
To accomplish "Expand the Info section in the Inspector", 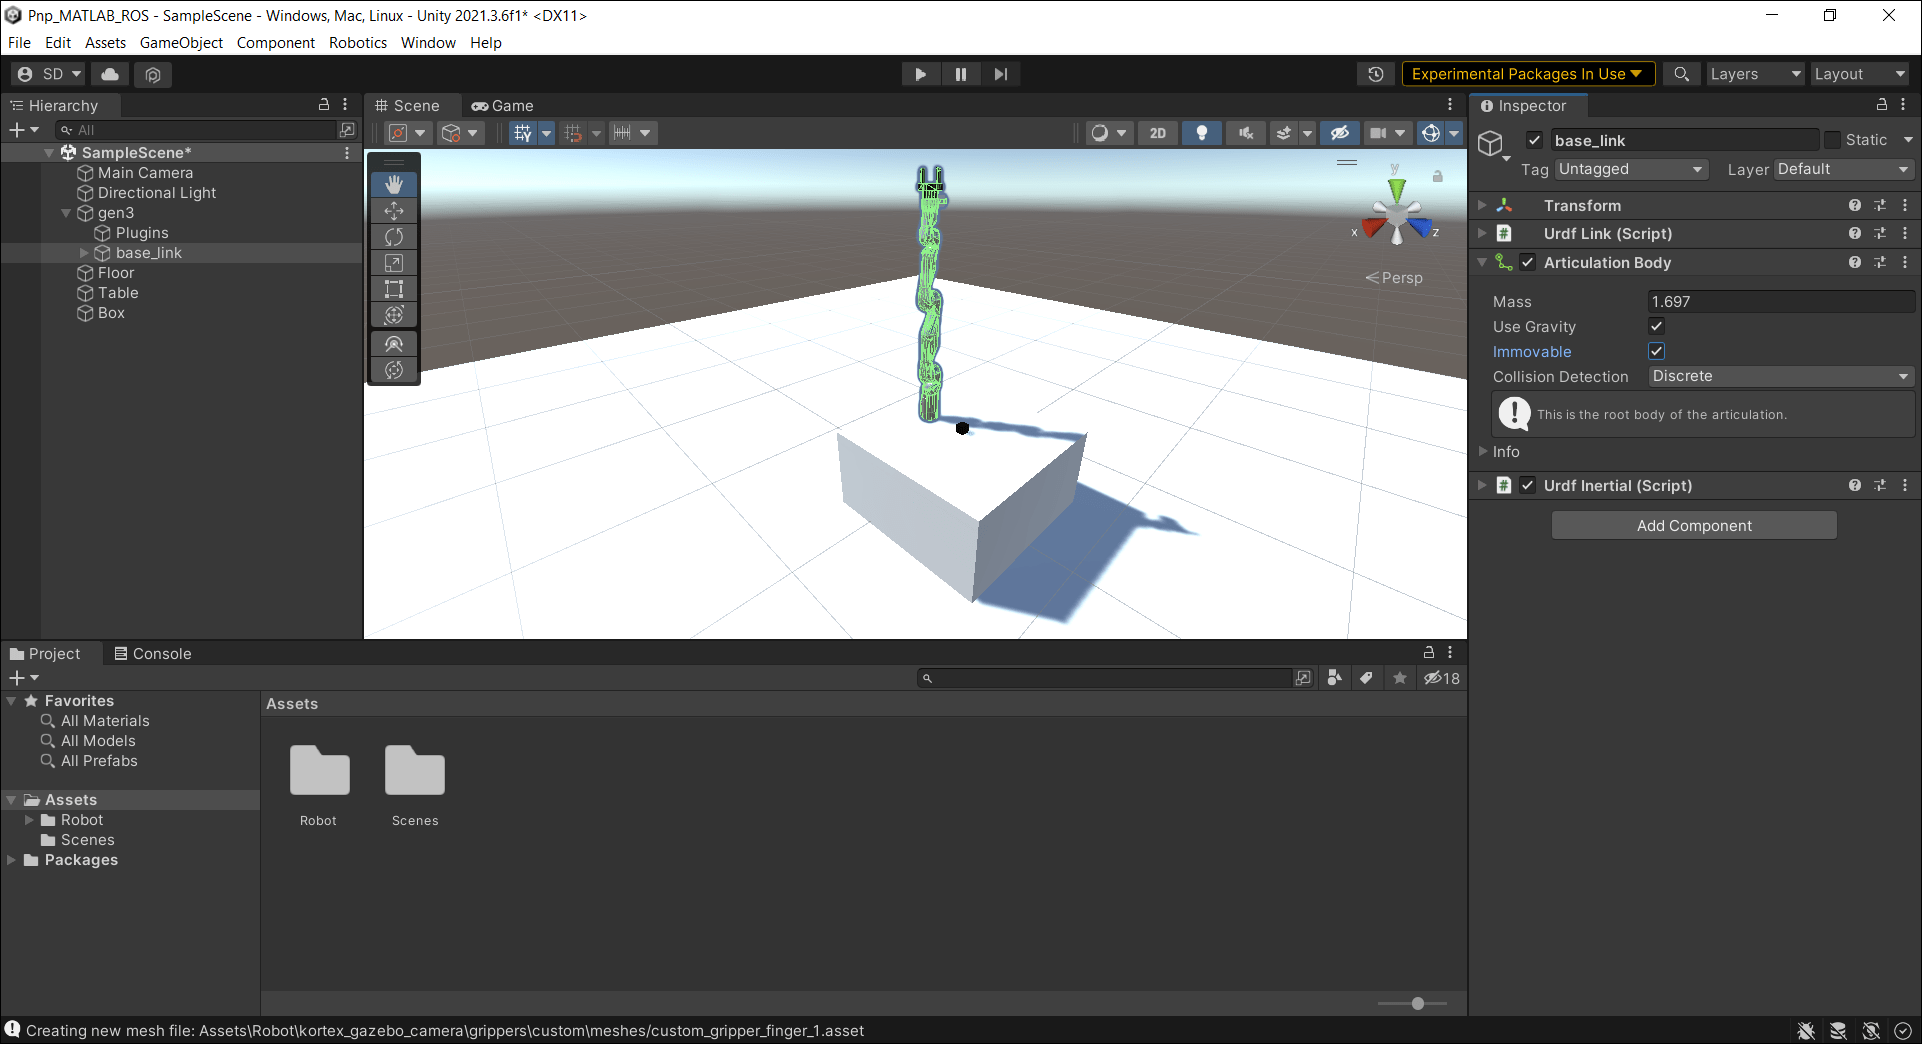I will [x=1482, y=451].
